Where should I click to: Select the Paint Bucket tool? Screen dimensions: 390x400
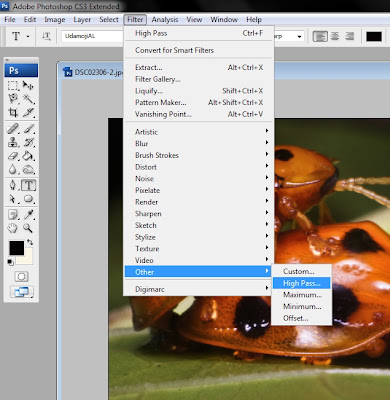tap(28, 156)
